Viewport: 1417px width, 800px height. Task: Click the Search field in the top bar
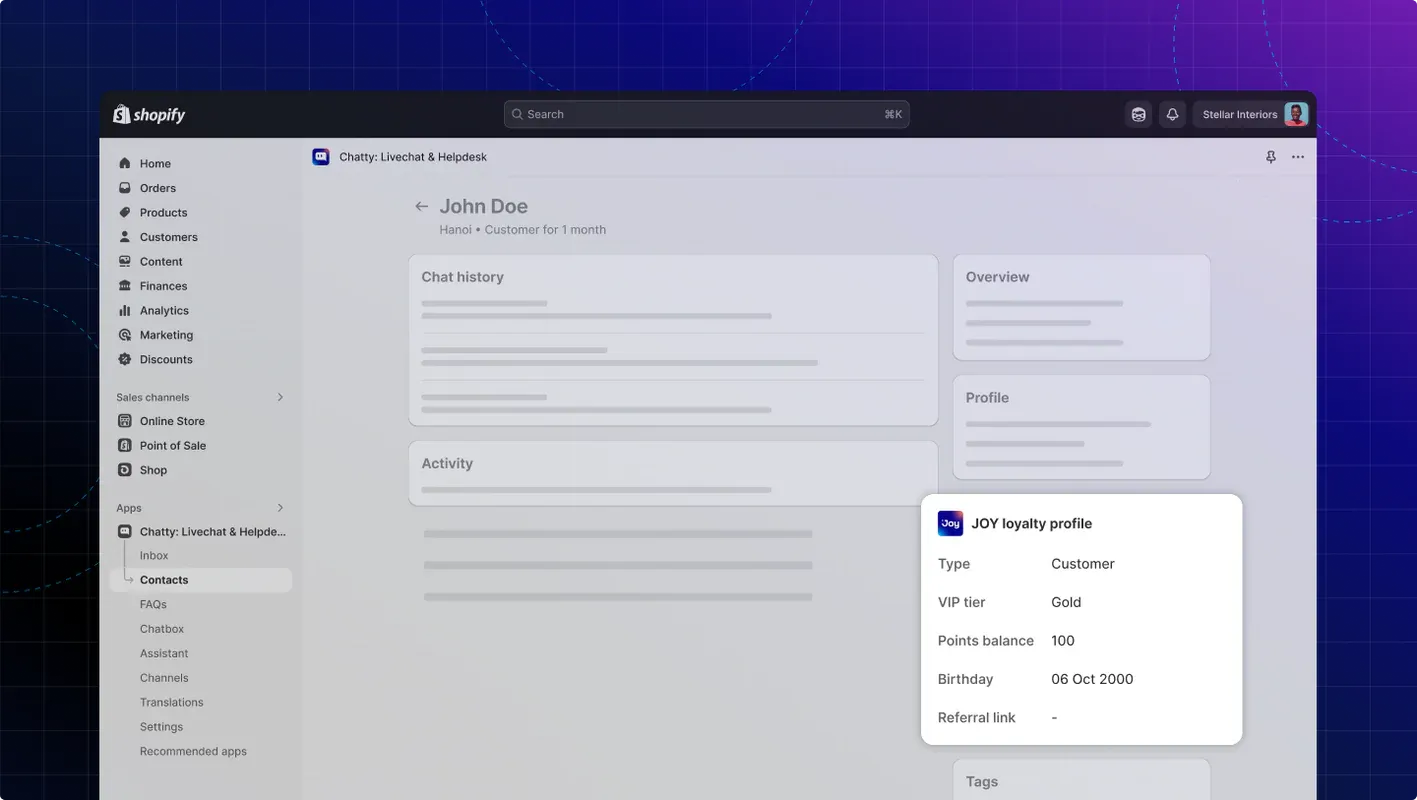click(706, 113)
